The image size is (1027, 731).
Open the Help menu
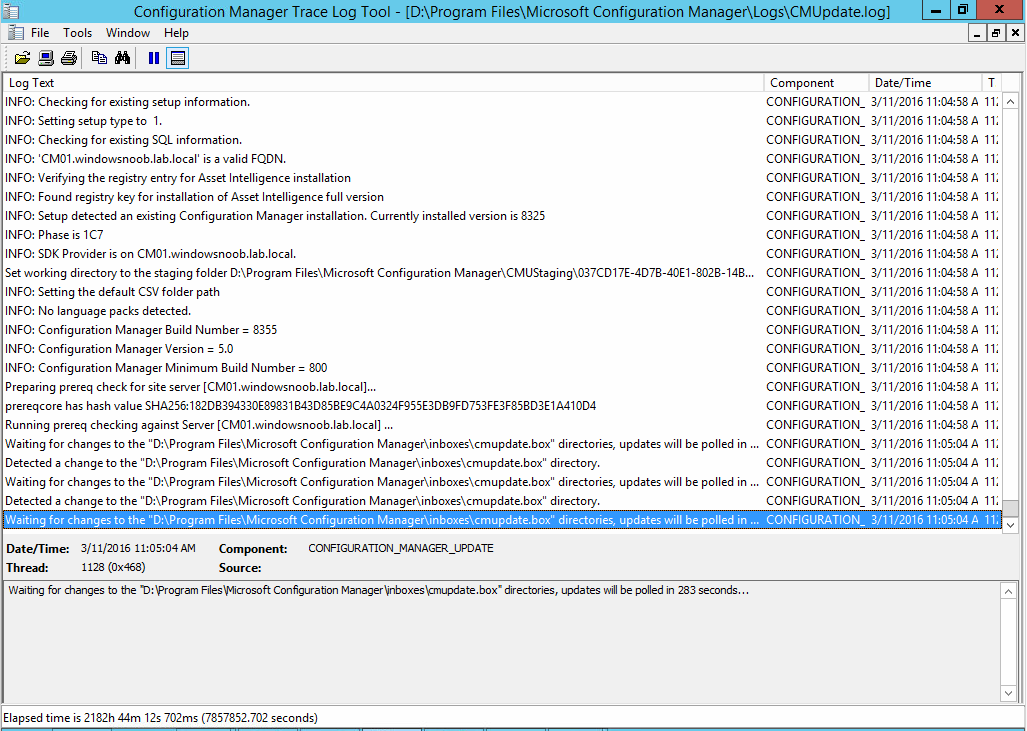176,33
